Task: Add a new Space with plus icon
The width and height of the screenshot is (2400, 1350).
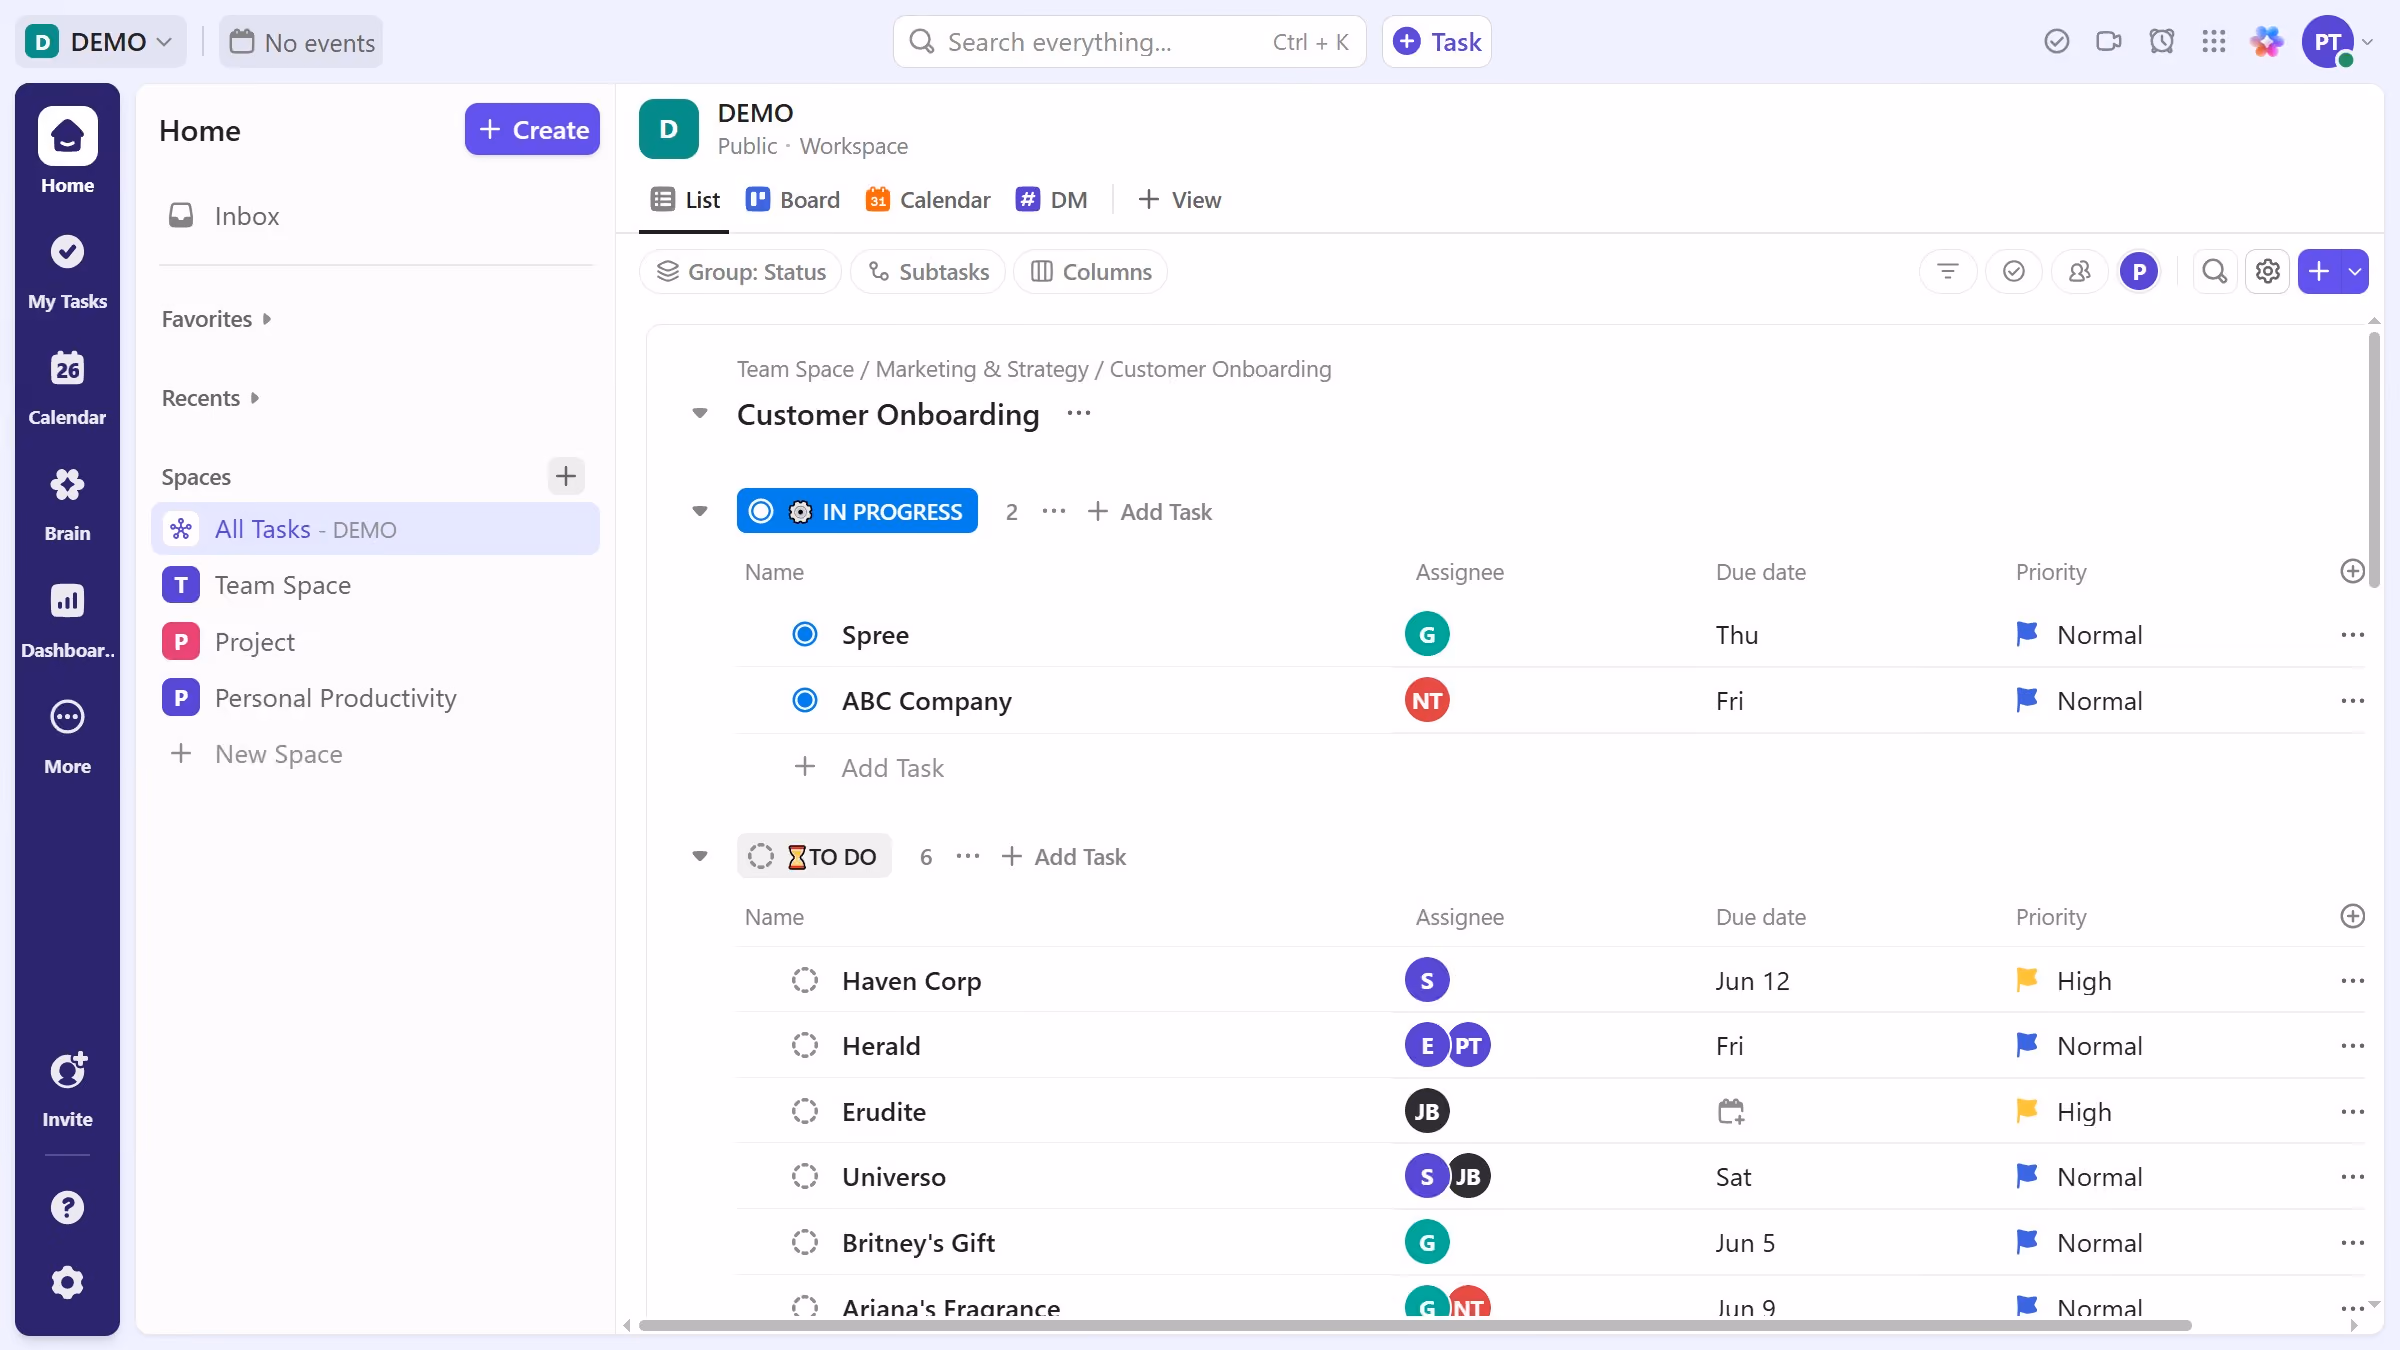Action: 565,476
